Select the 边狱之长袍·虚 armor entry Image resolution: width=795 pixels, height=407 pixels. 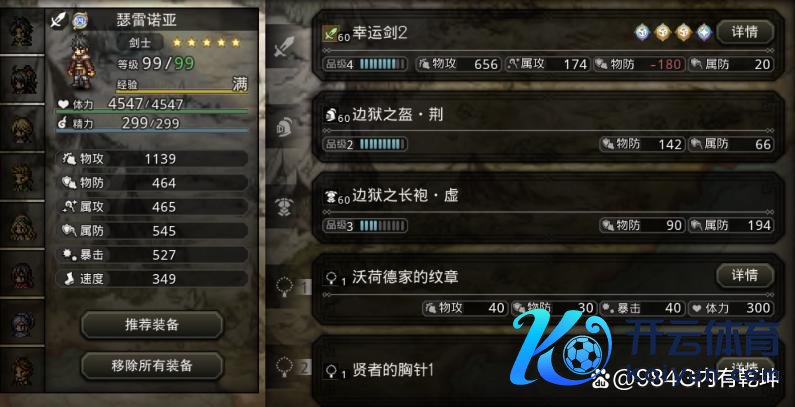click(548, 208)
